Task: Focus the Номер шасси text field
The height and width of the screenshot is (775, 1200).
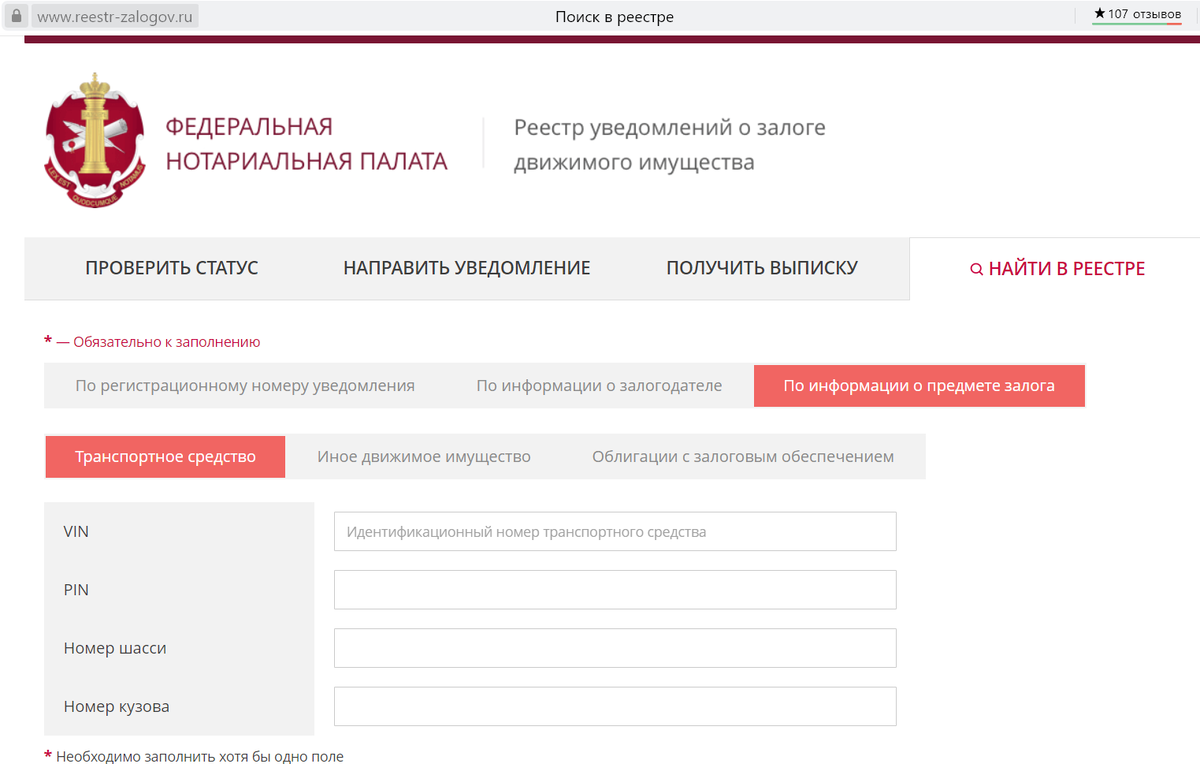Action: [614, 648]
